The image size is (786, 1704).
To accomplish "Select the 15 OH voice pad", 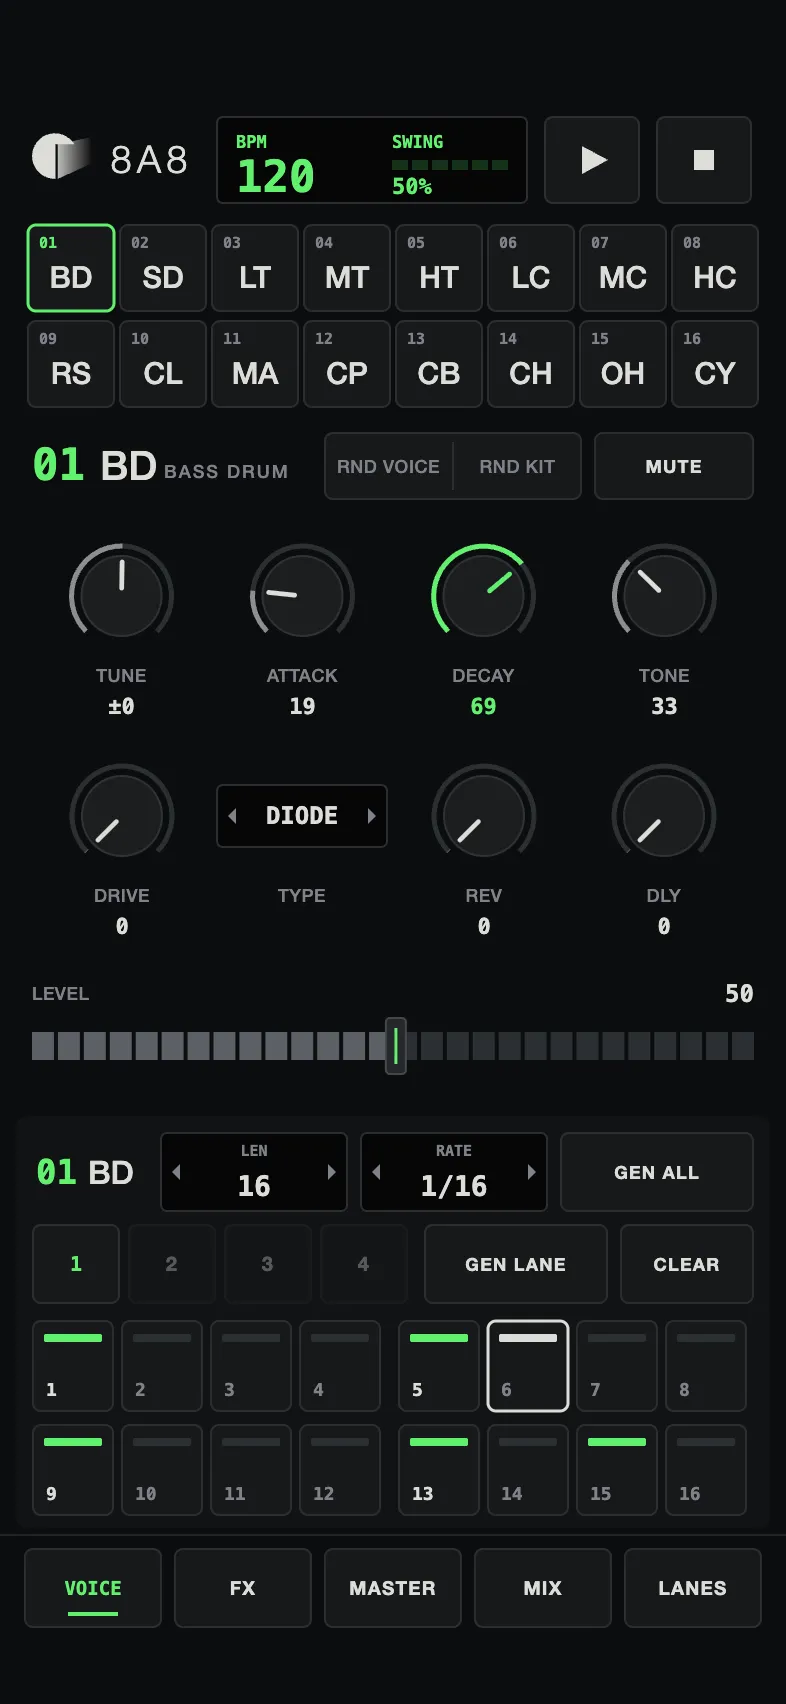I will point(623,364).
